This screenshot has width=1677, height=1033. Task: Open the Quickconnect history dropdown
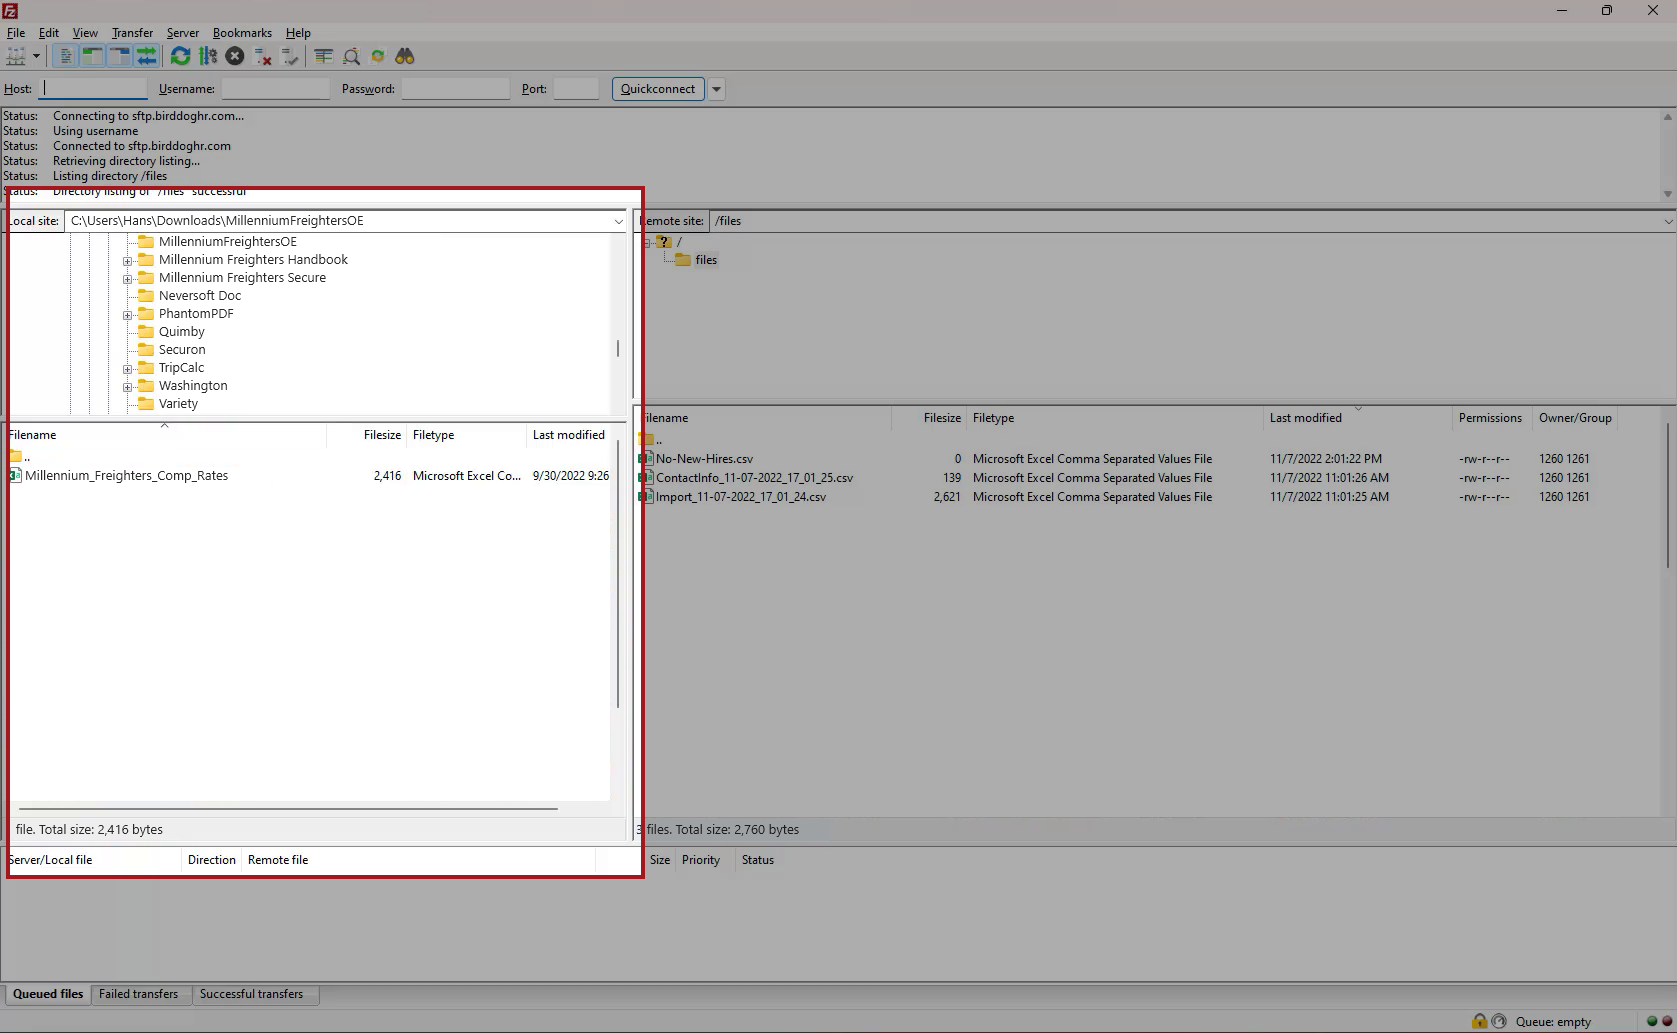[x=716, y=88]
